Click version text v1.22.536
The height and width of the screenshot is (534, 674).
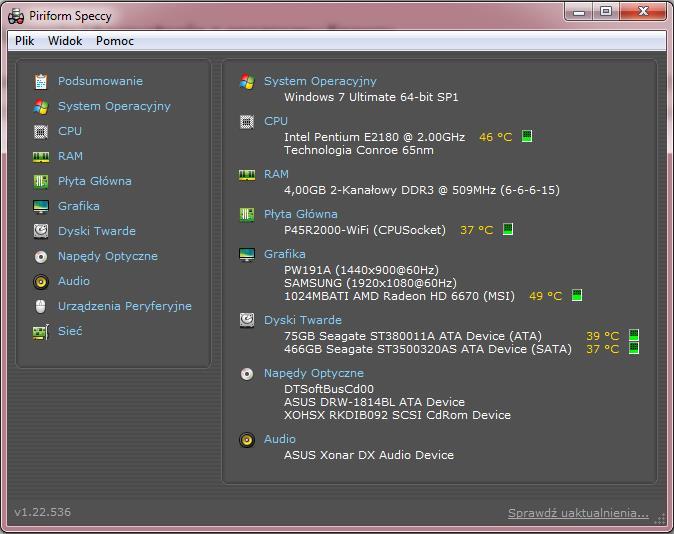click(42, 512)
